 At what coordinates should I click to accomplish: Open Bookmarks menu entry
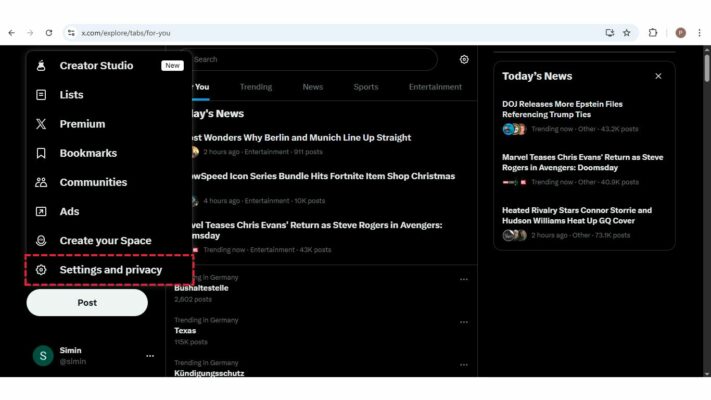(109, 153)
